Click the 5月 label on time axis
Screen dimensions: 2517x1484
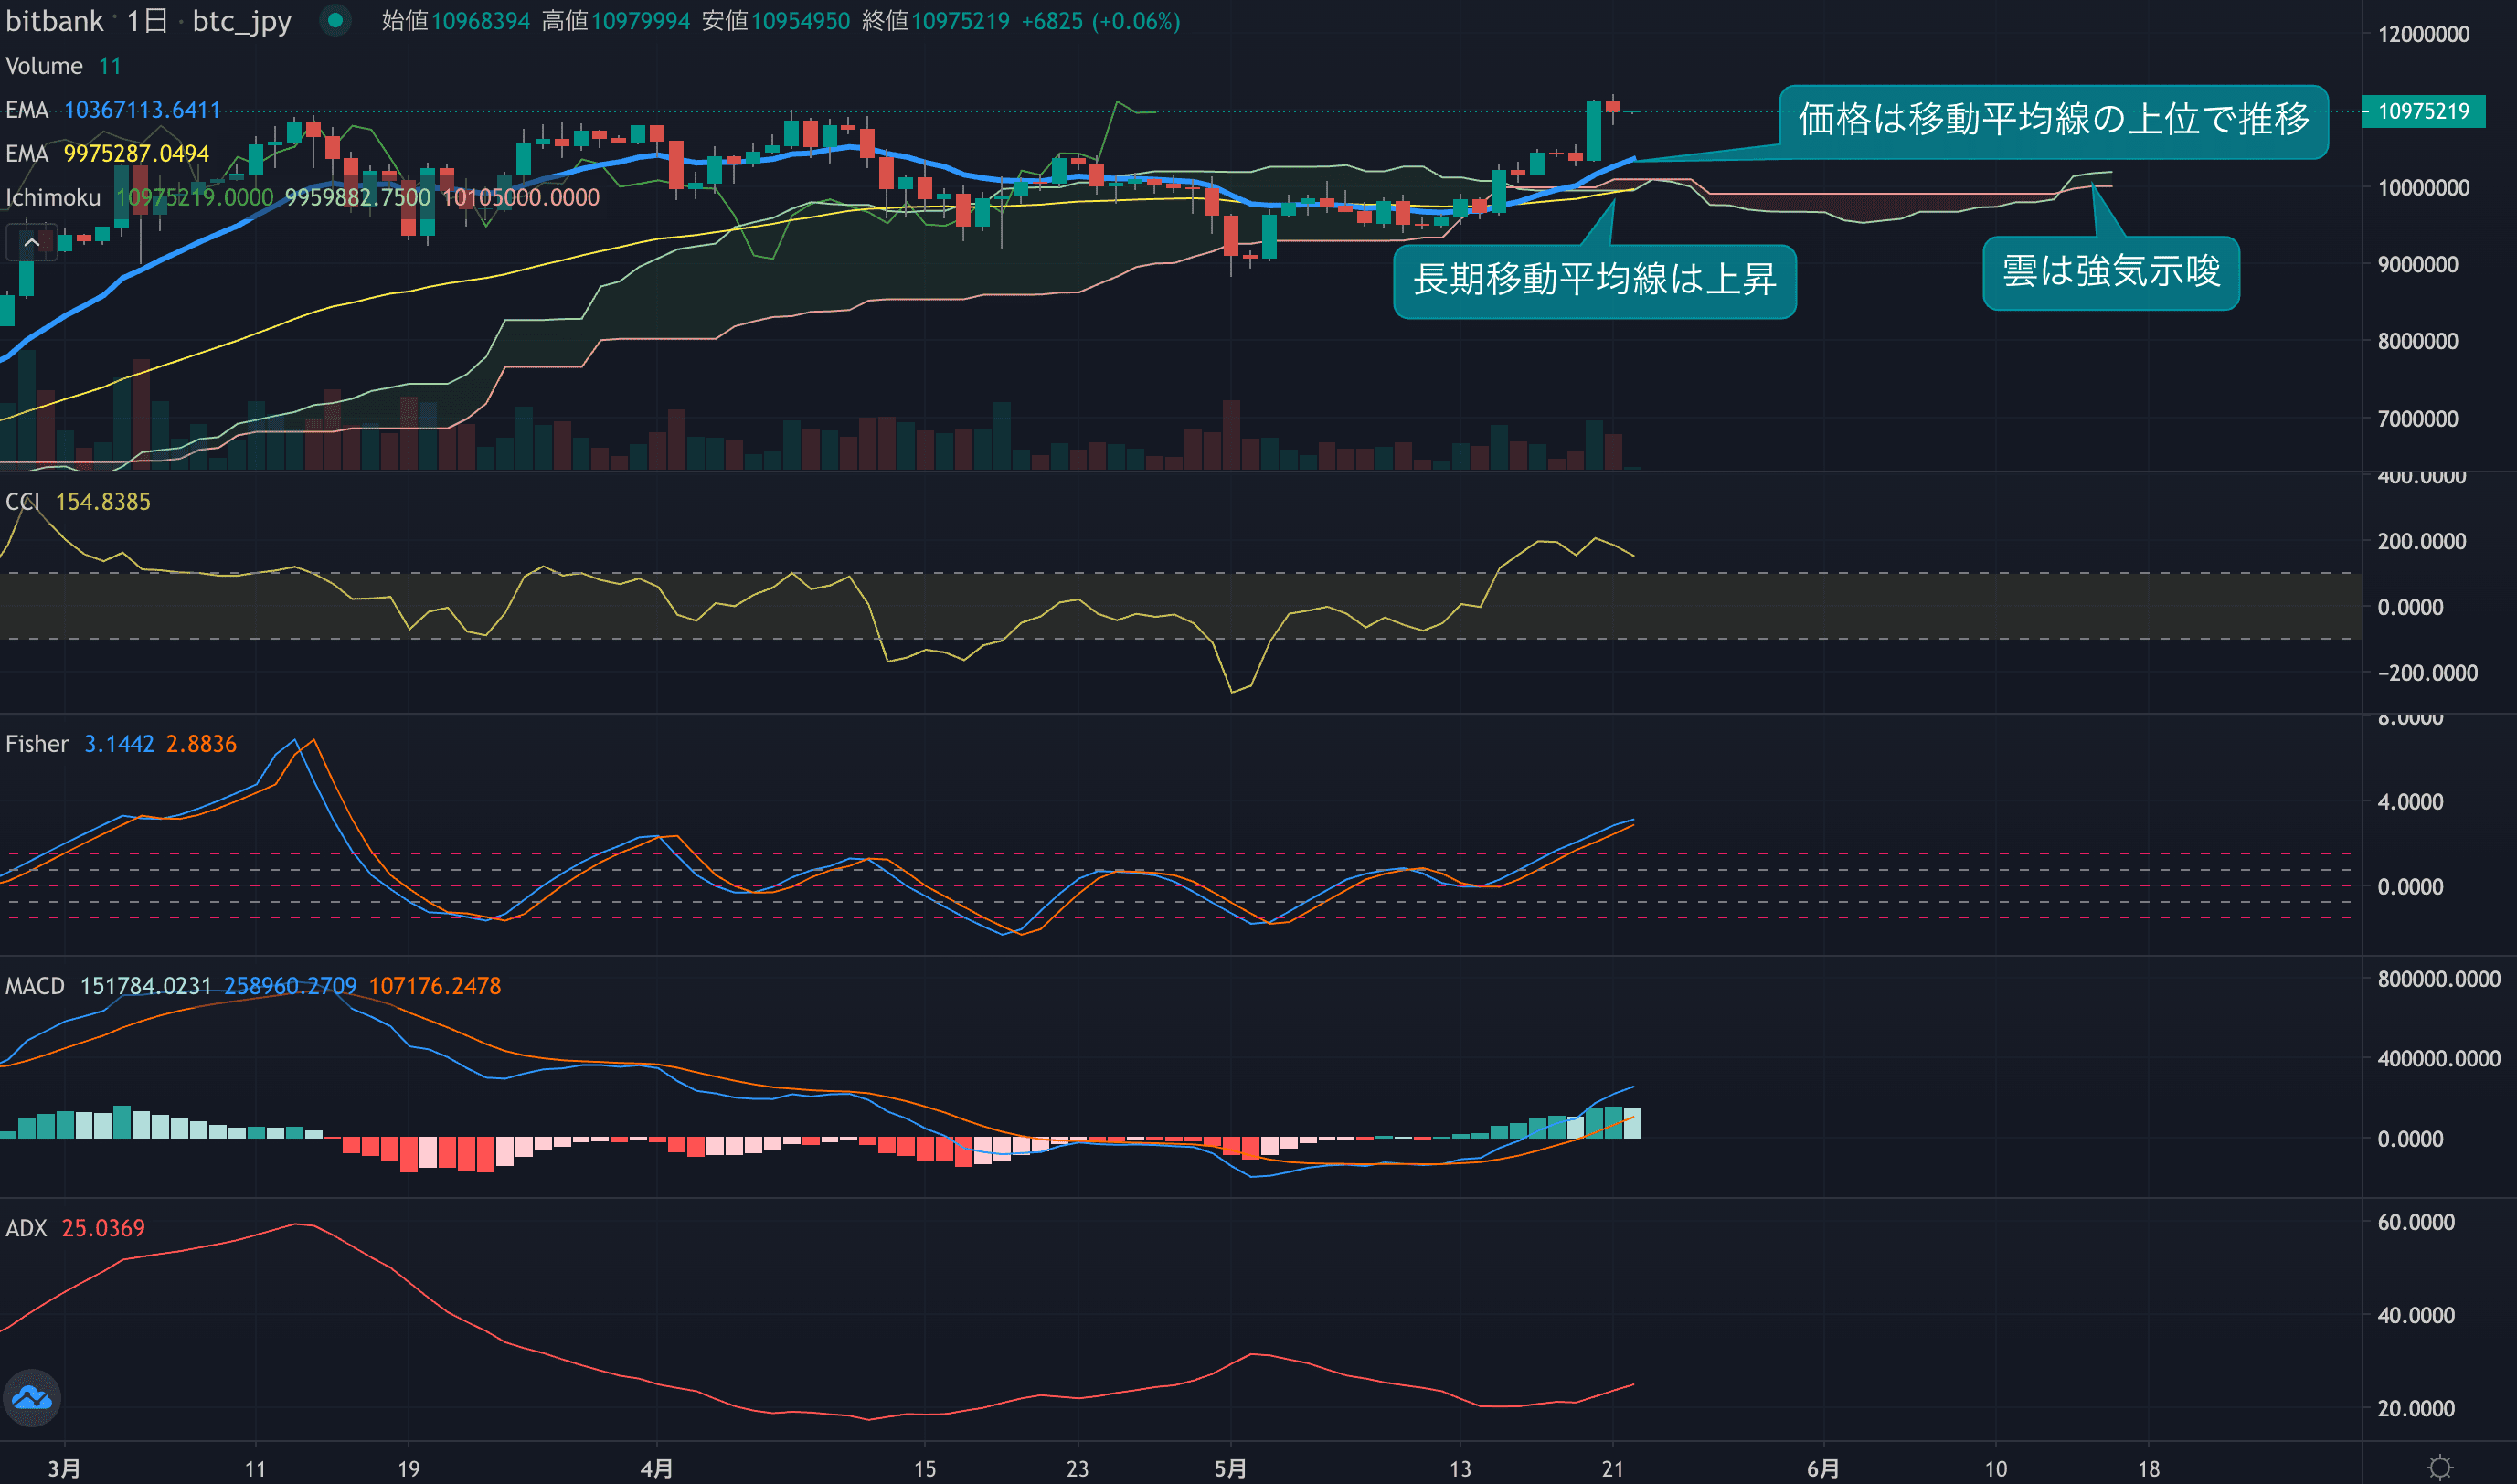(x=1230, y=1468)
